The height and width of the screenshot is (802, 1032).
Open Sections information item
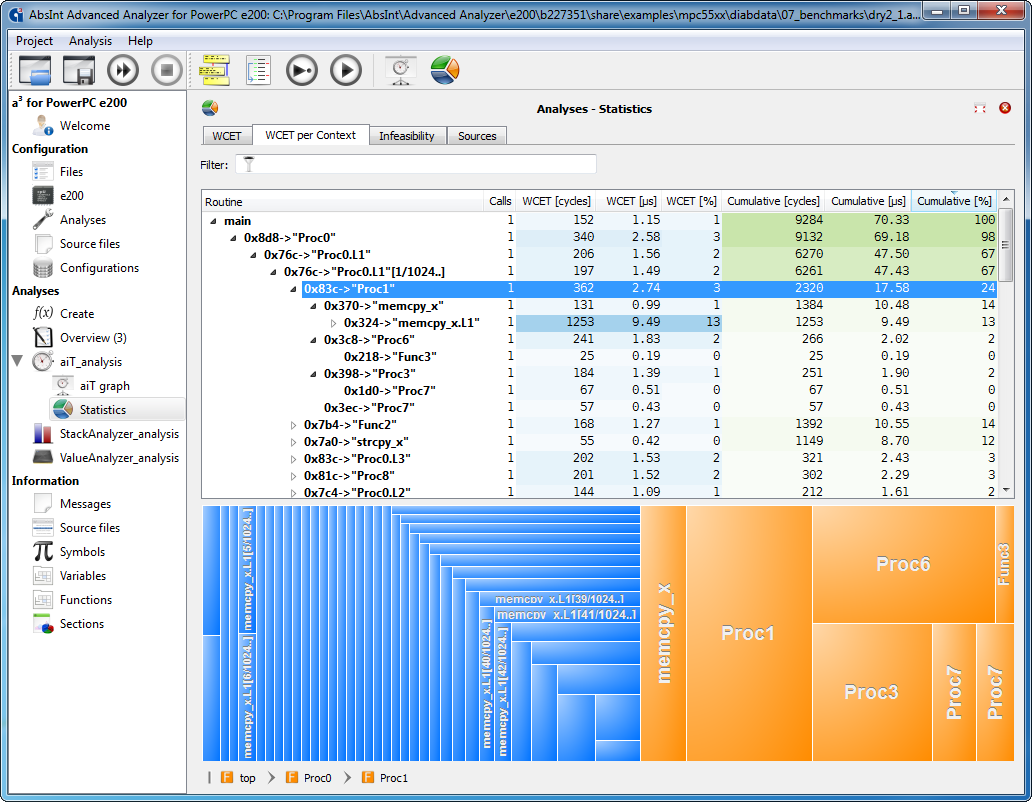click(x=82, y=624)
